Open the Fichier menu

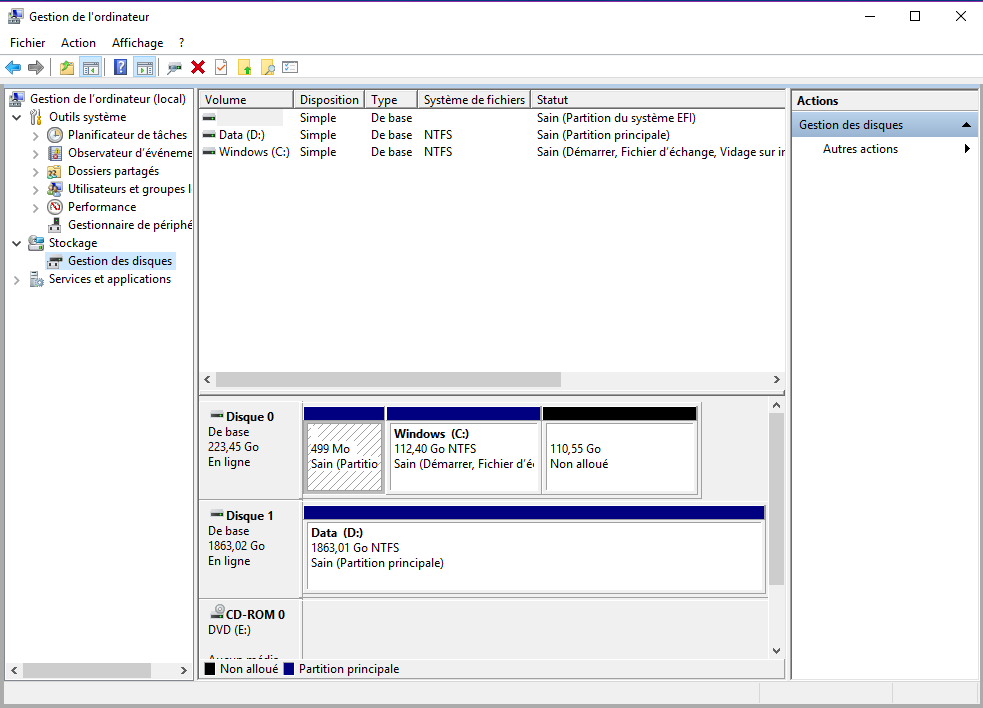[x=28, y=43]
